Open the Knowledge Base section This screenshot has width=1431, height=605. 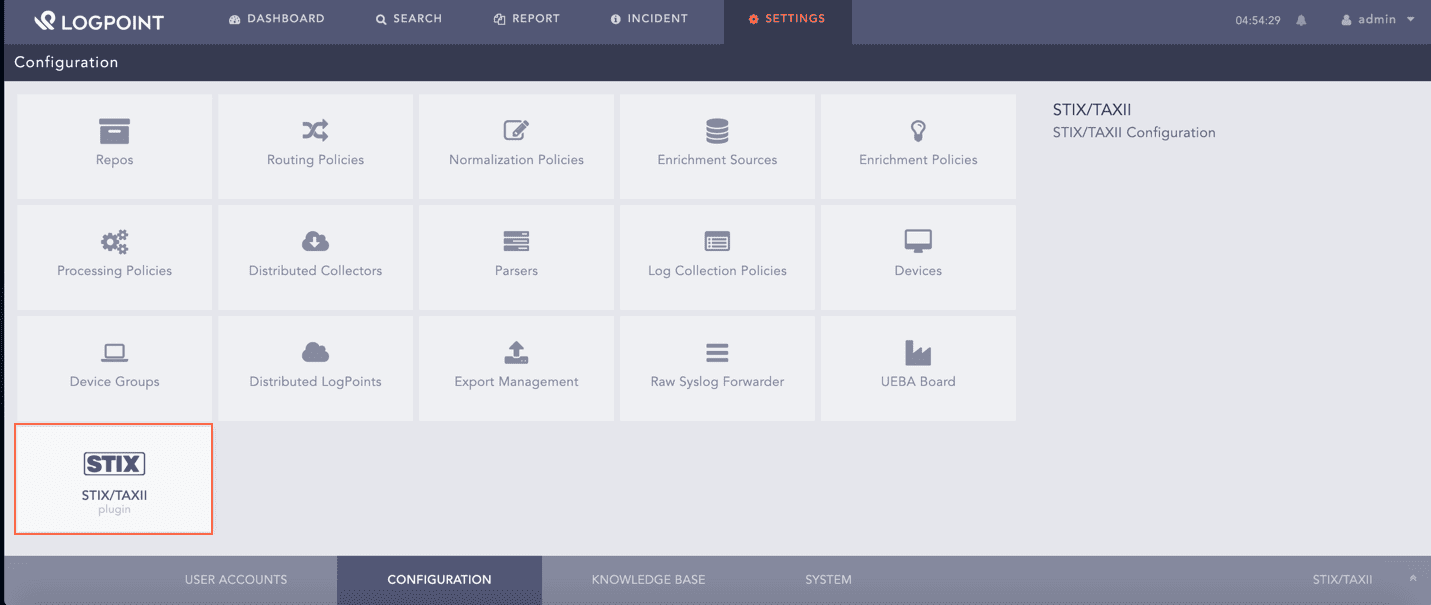click(x=648, y=580)
